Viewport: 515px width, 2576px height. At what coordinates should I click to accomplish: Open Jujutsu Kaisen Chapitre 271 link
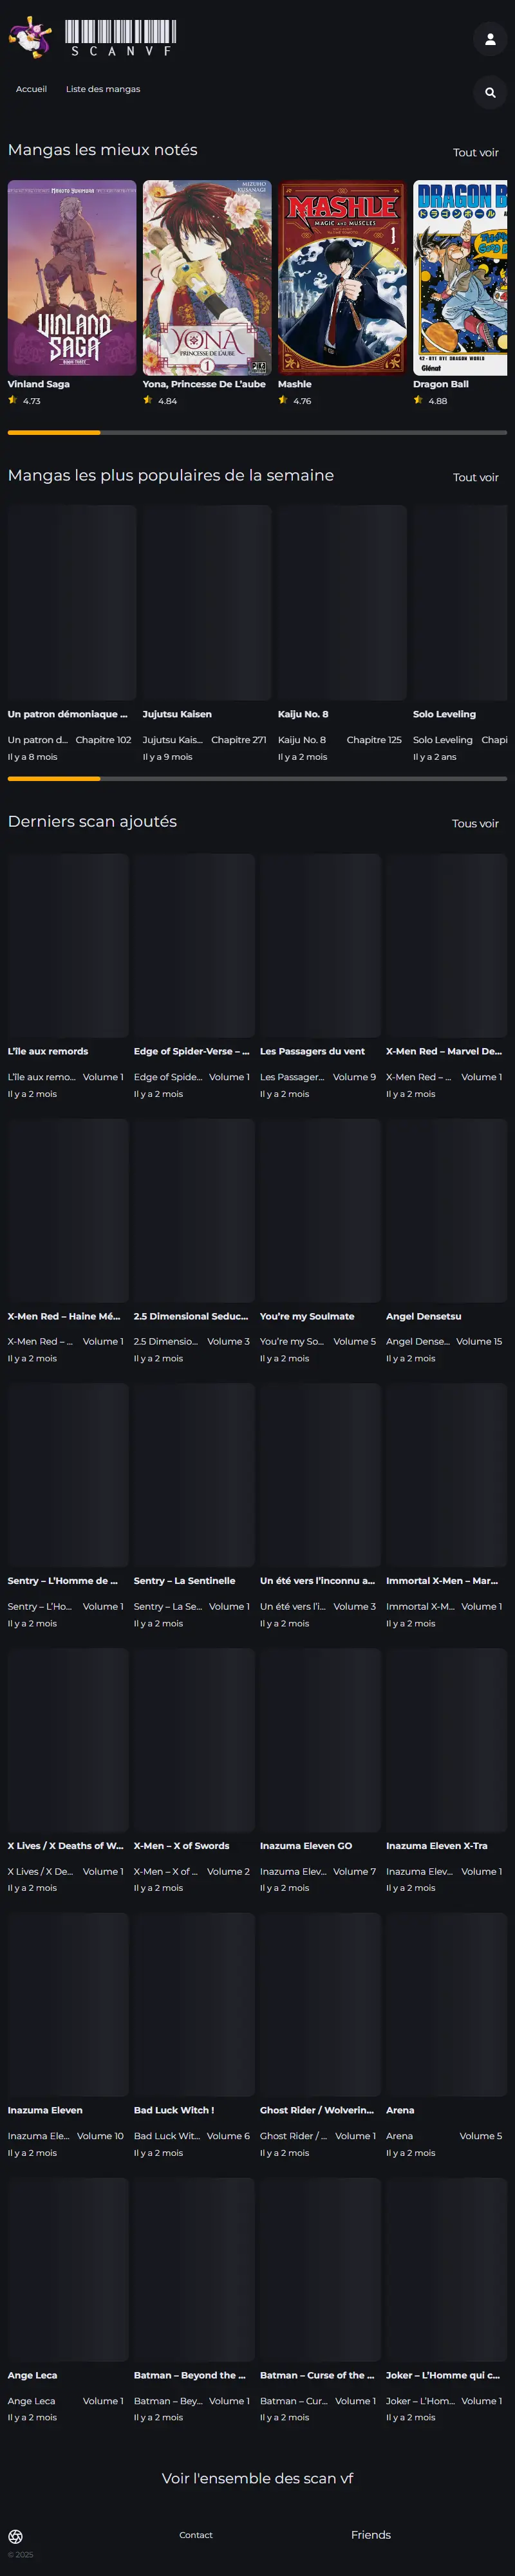(x=238, y=740)
